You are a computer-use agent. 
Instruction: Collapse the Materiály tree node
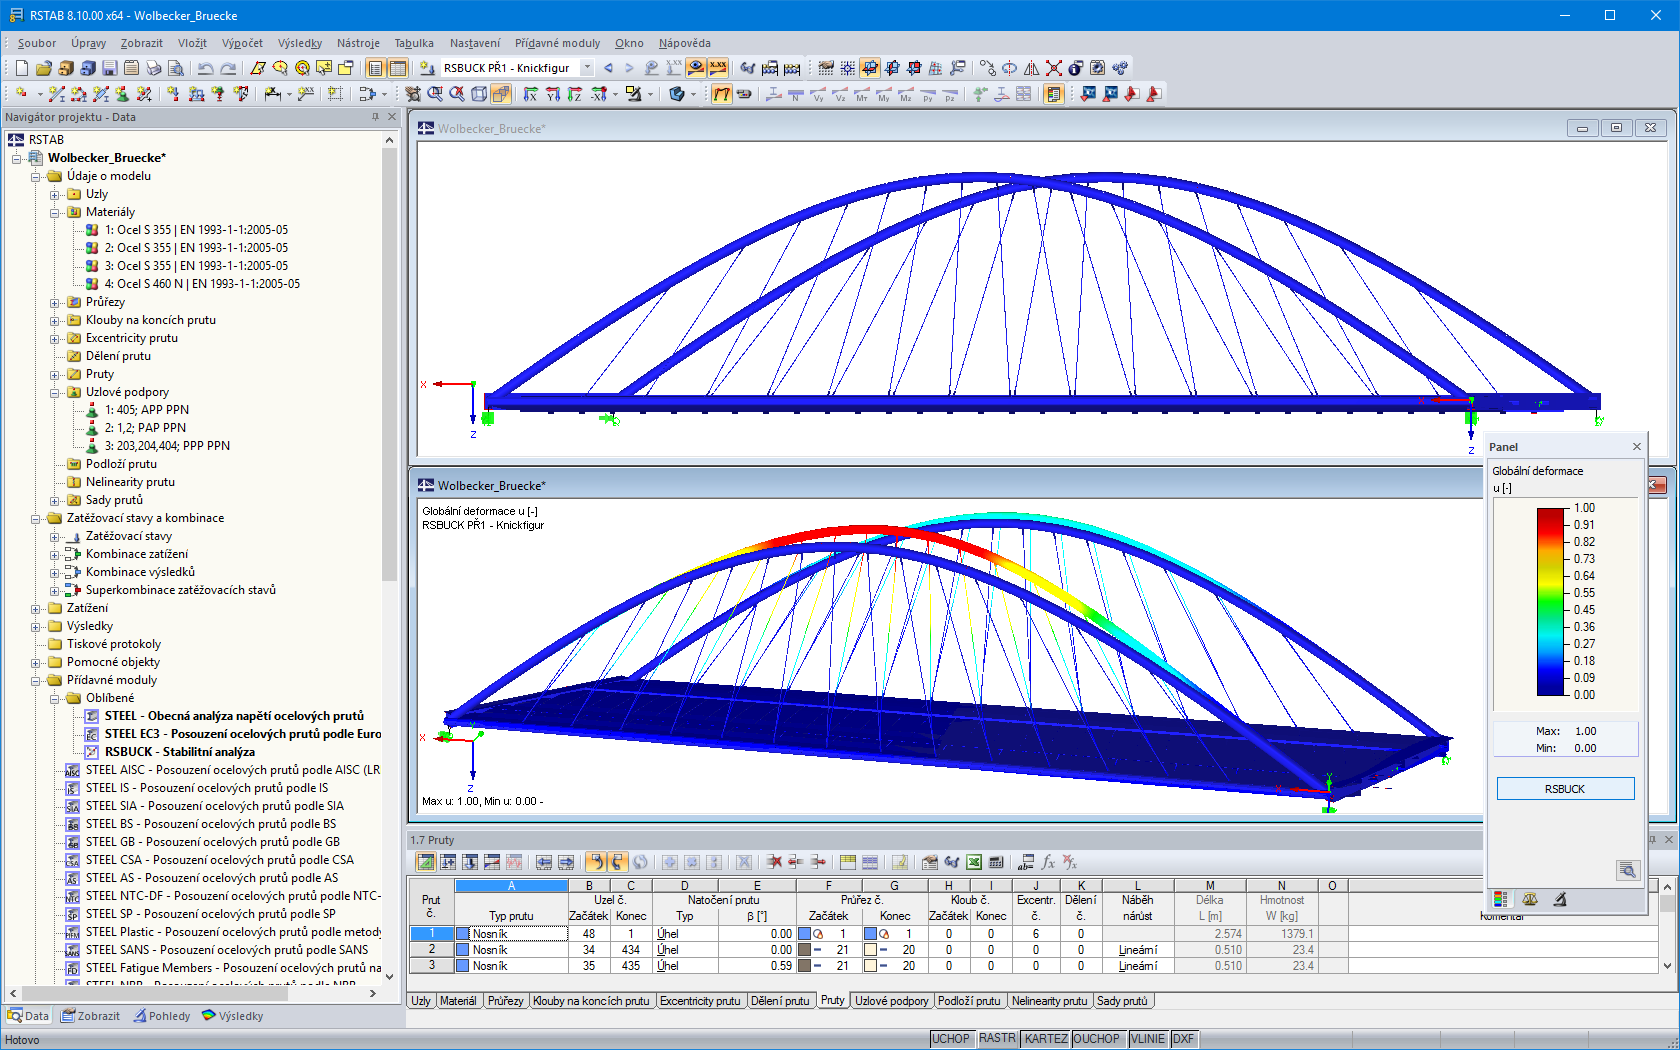pos(56,212)
